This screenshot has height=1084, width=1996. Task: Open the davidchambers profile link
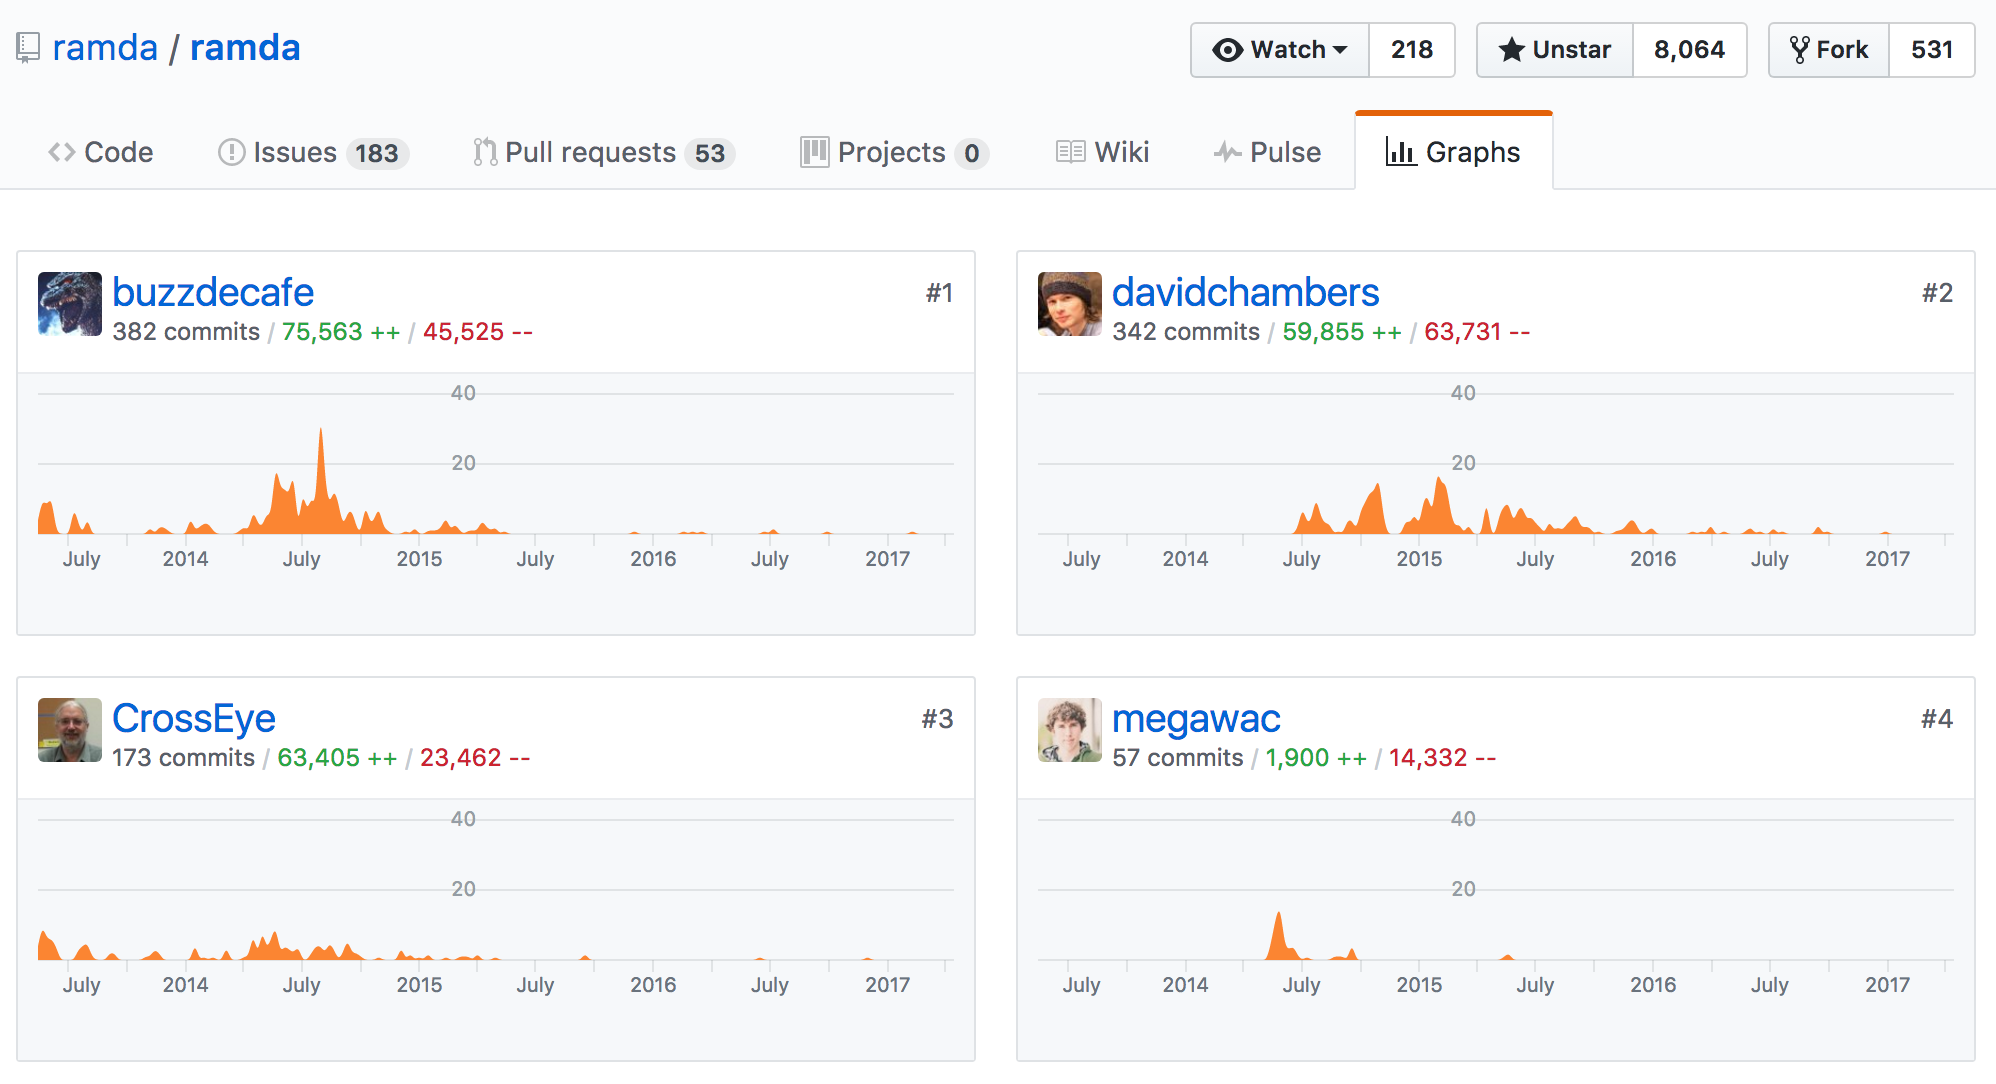point(1245,292)
